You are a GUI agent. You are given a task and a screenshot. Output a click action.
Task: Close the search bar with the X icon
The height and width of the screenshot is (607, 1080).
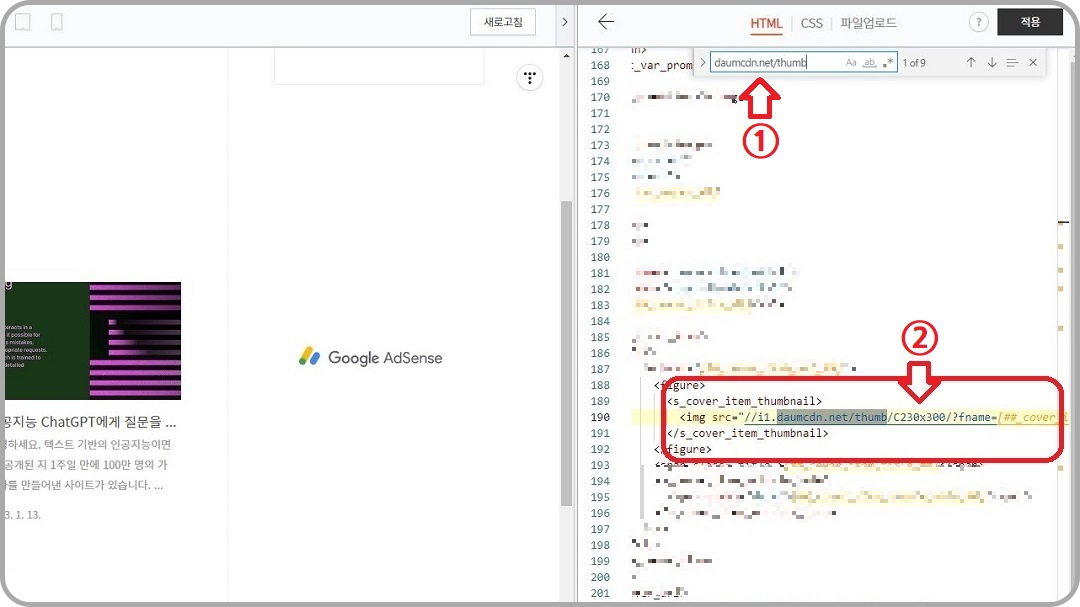(x=1033, y=62)
